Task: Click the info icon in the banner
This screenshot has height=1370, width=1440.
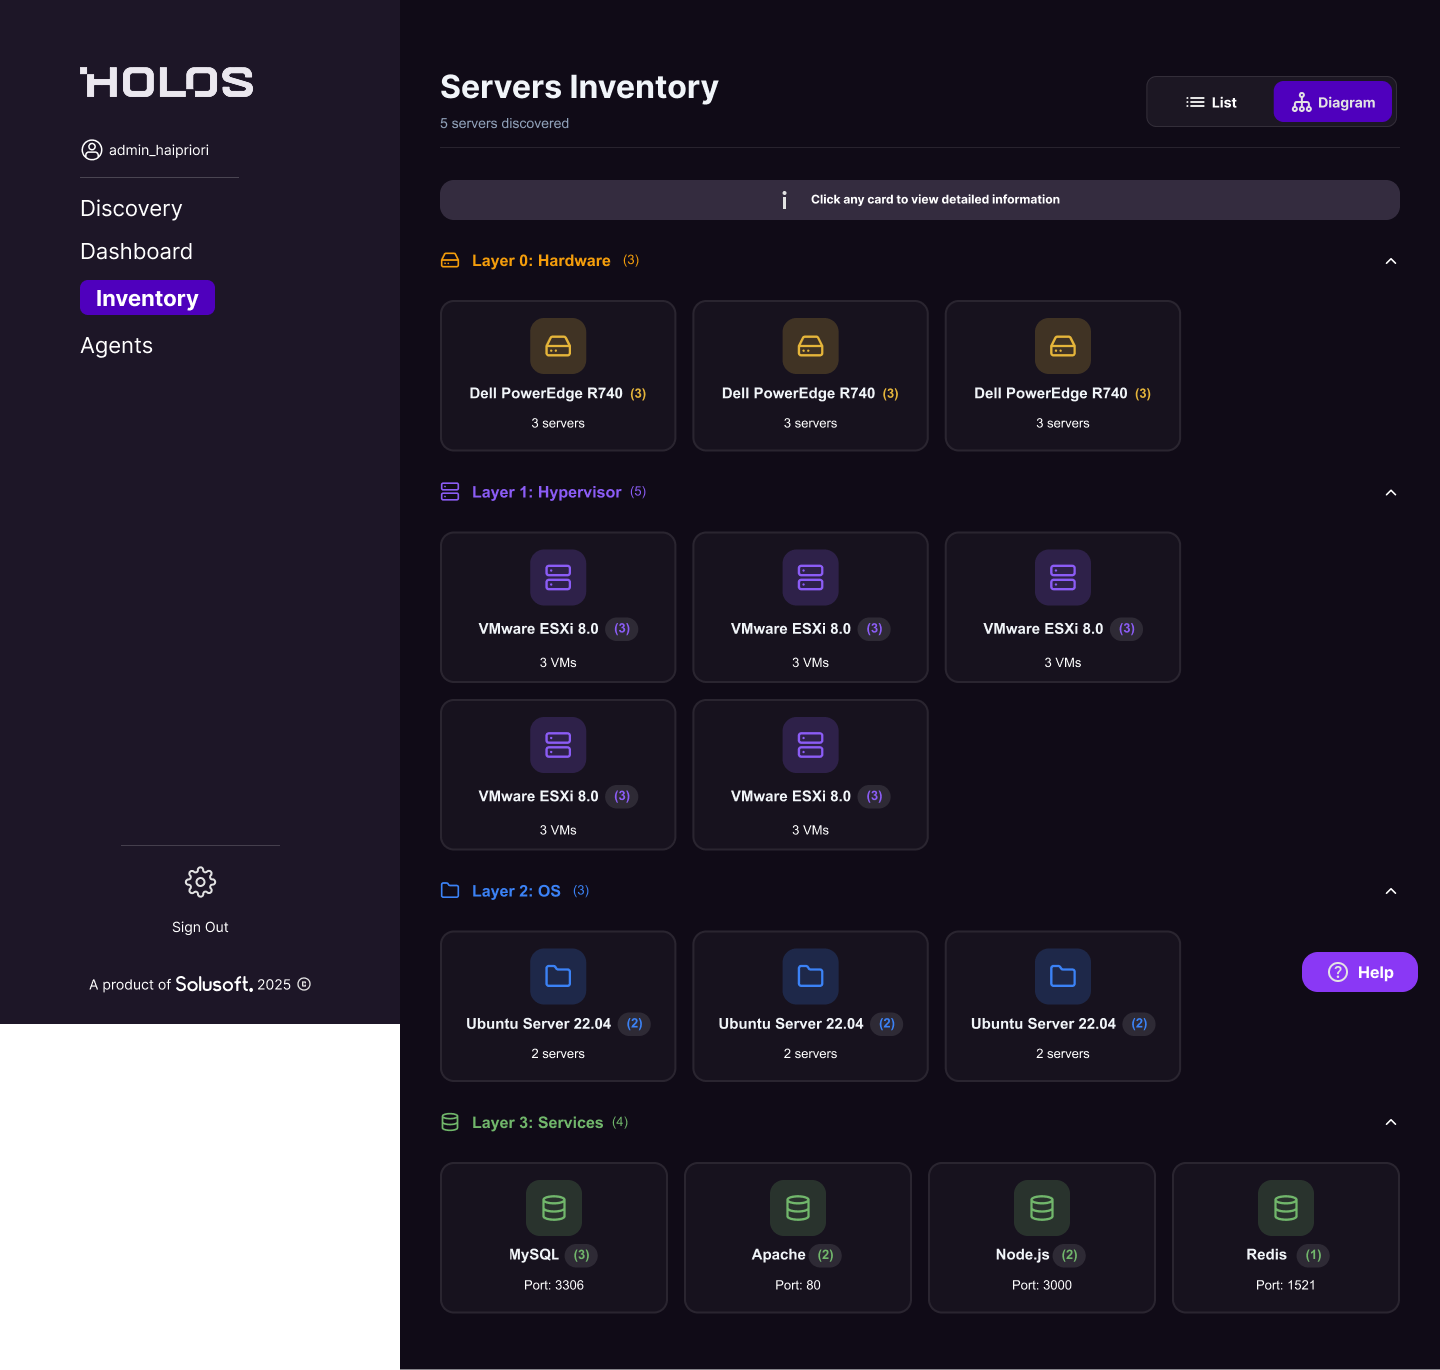Action: (x=784, y=200)
